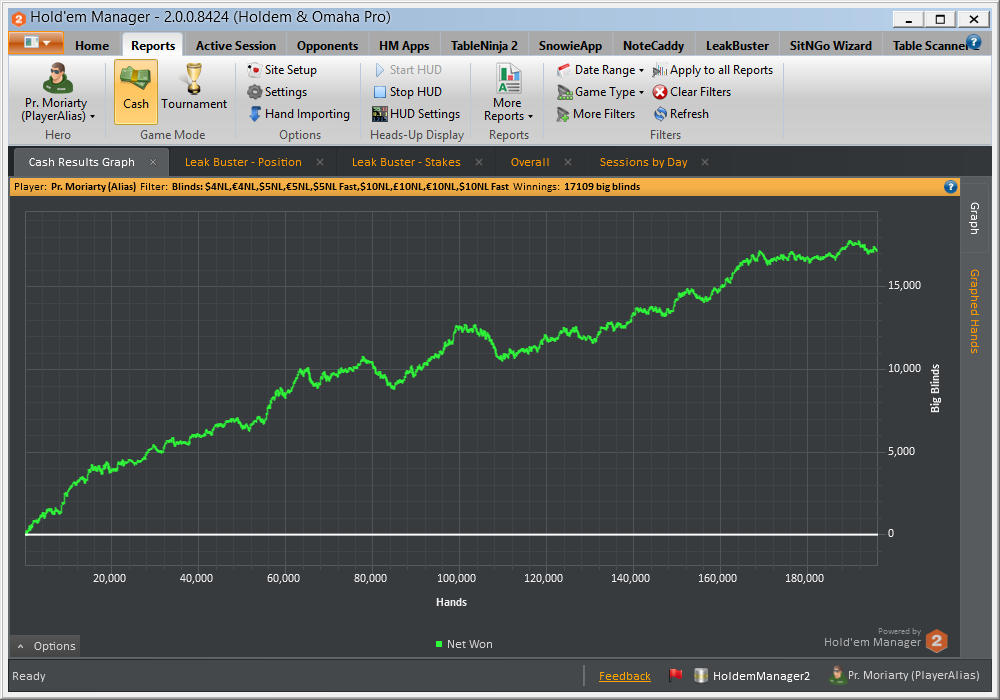Close the Cash Results Graph tab
Image resolution: width=1000 pixels, height=700 pixels.
153,162
